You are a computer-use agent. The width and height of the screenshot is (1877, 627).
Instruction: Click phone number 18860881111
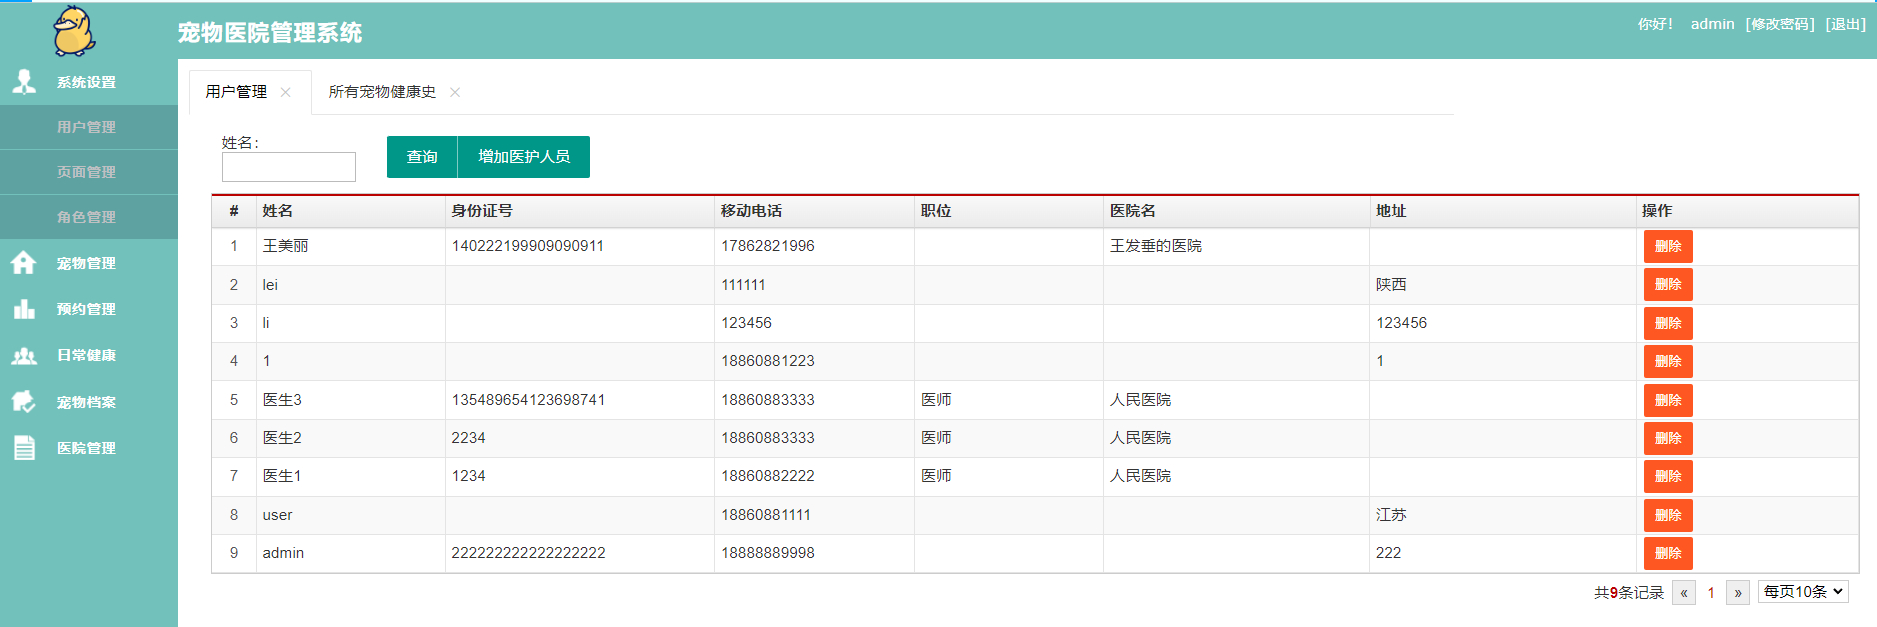point(766,515)
